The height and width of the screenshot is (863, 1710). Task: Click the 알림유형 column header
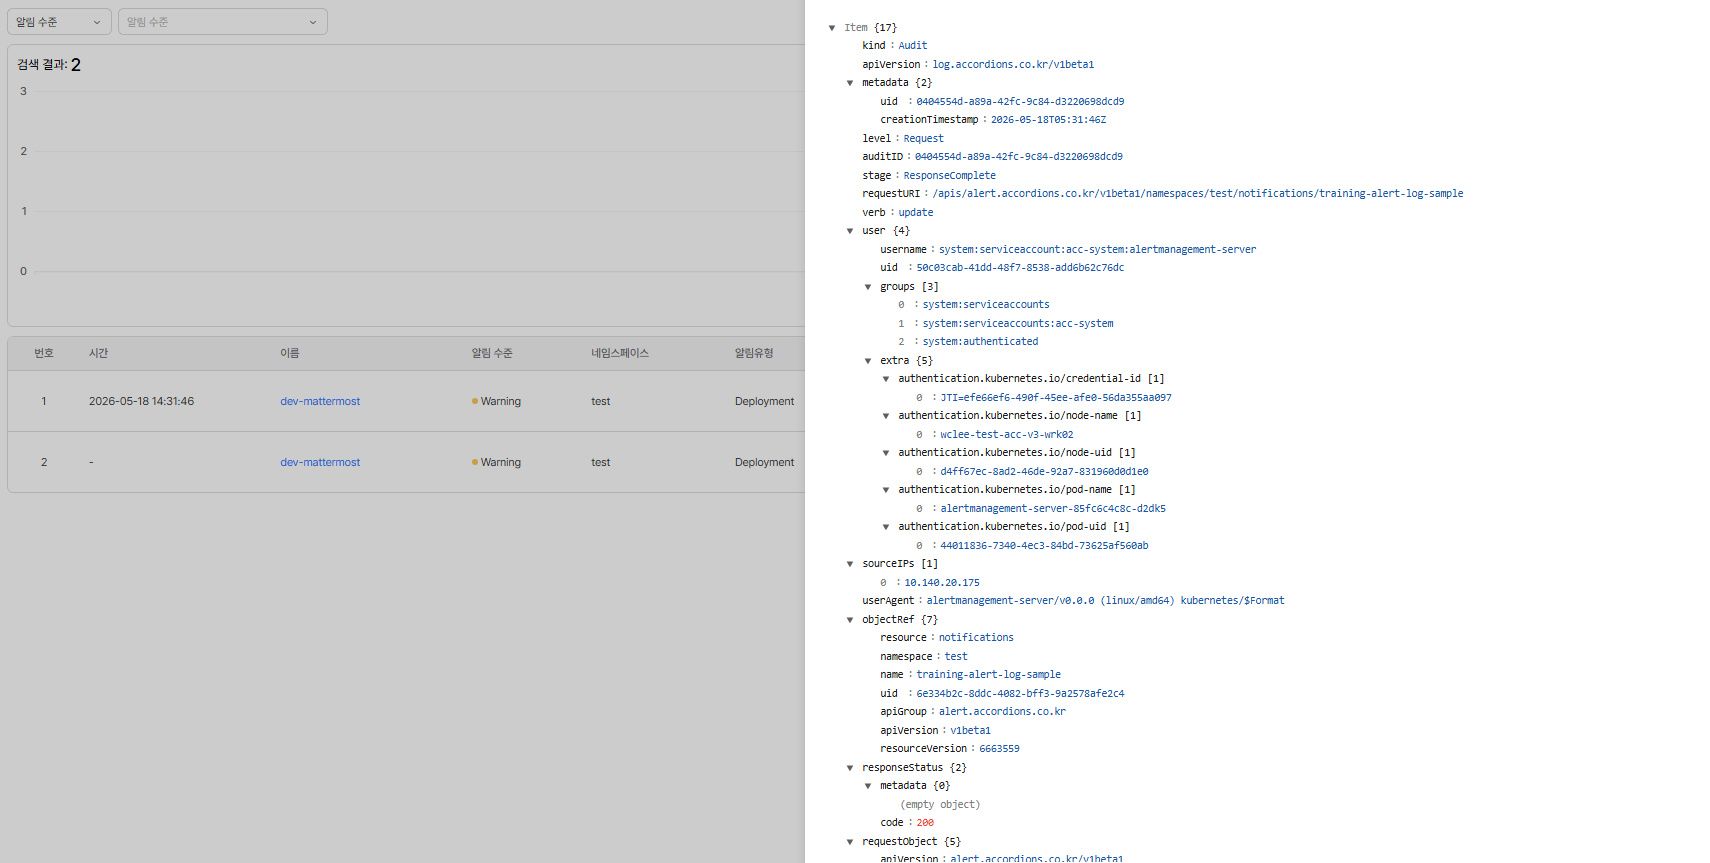(754, 353)
